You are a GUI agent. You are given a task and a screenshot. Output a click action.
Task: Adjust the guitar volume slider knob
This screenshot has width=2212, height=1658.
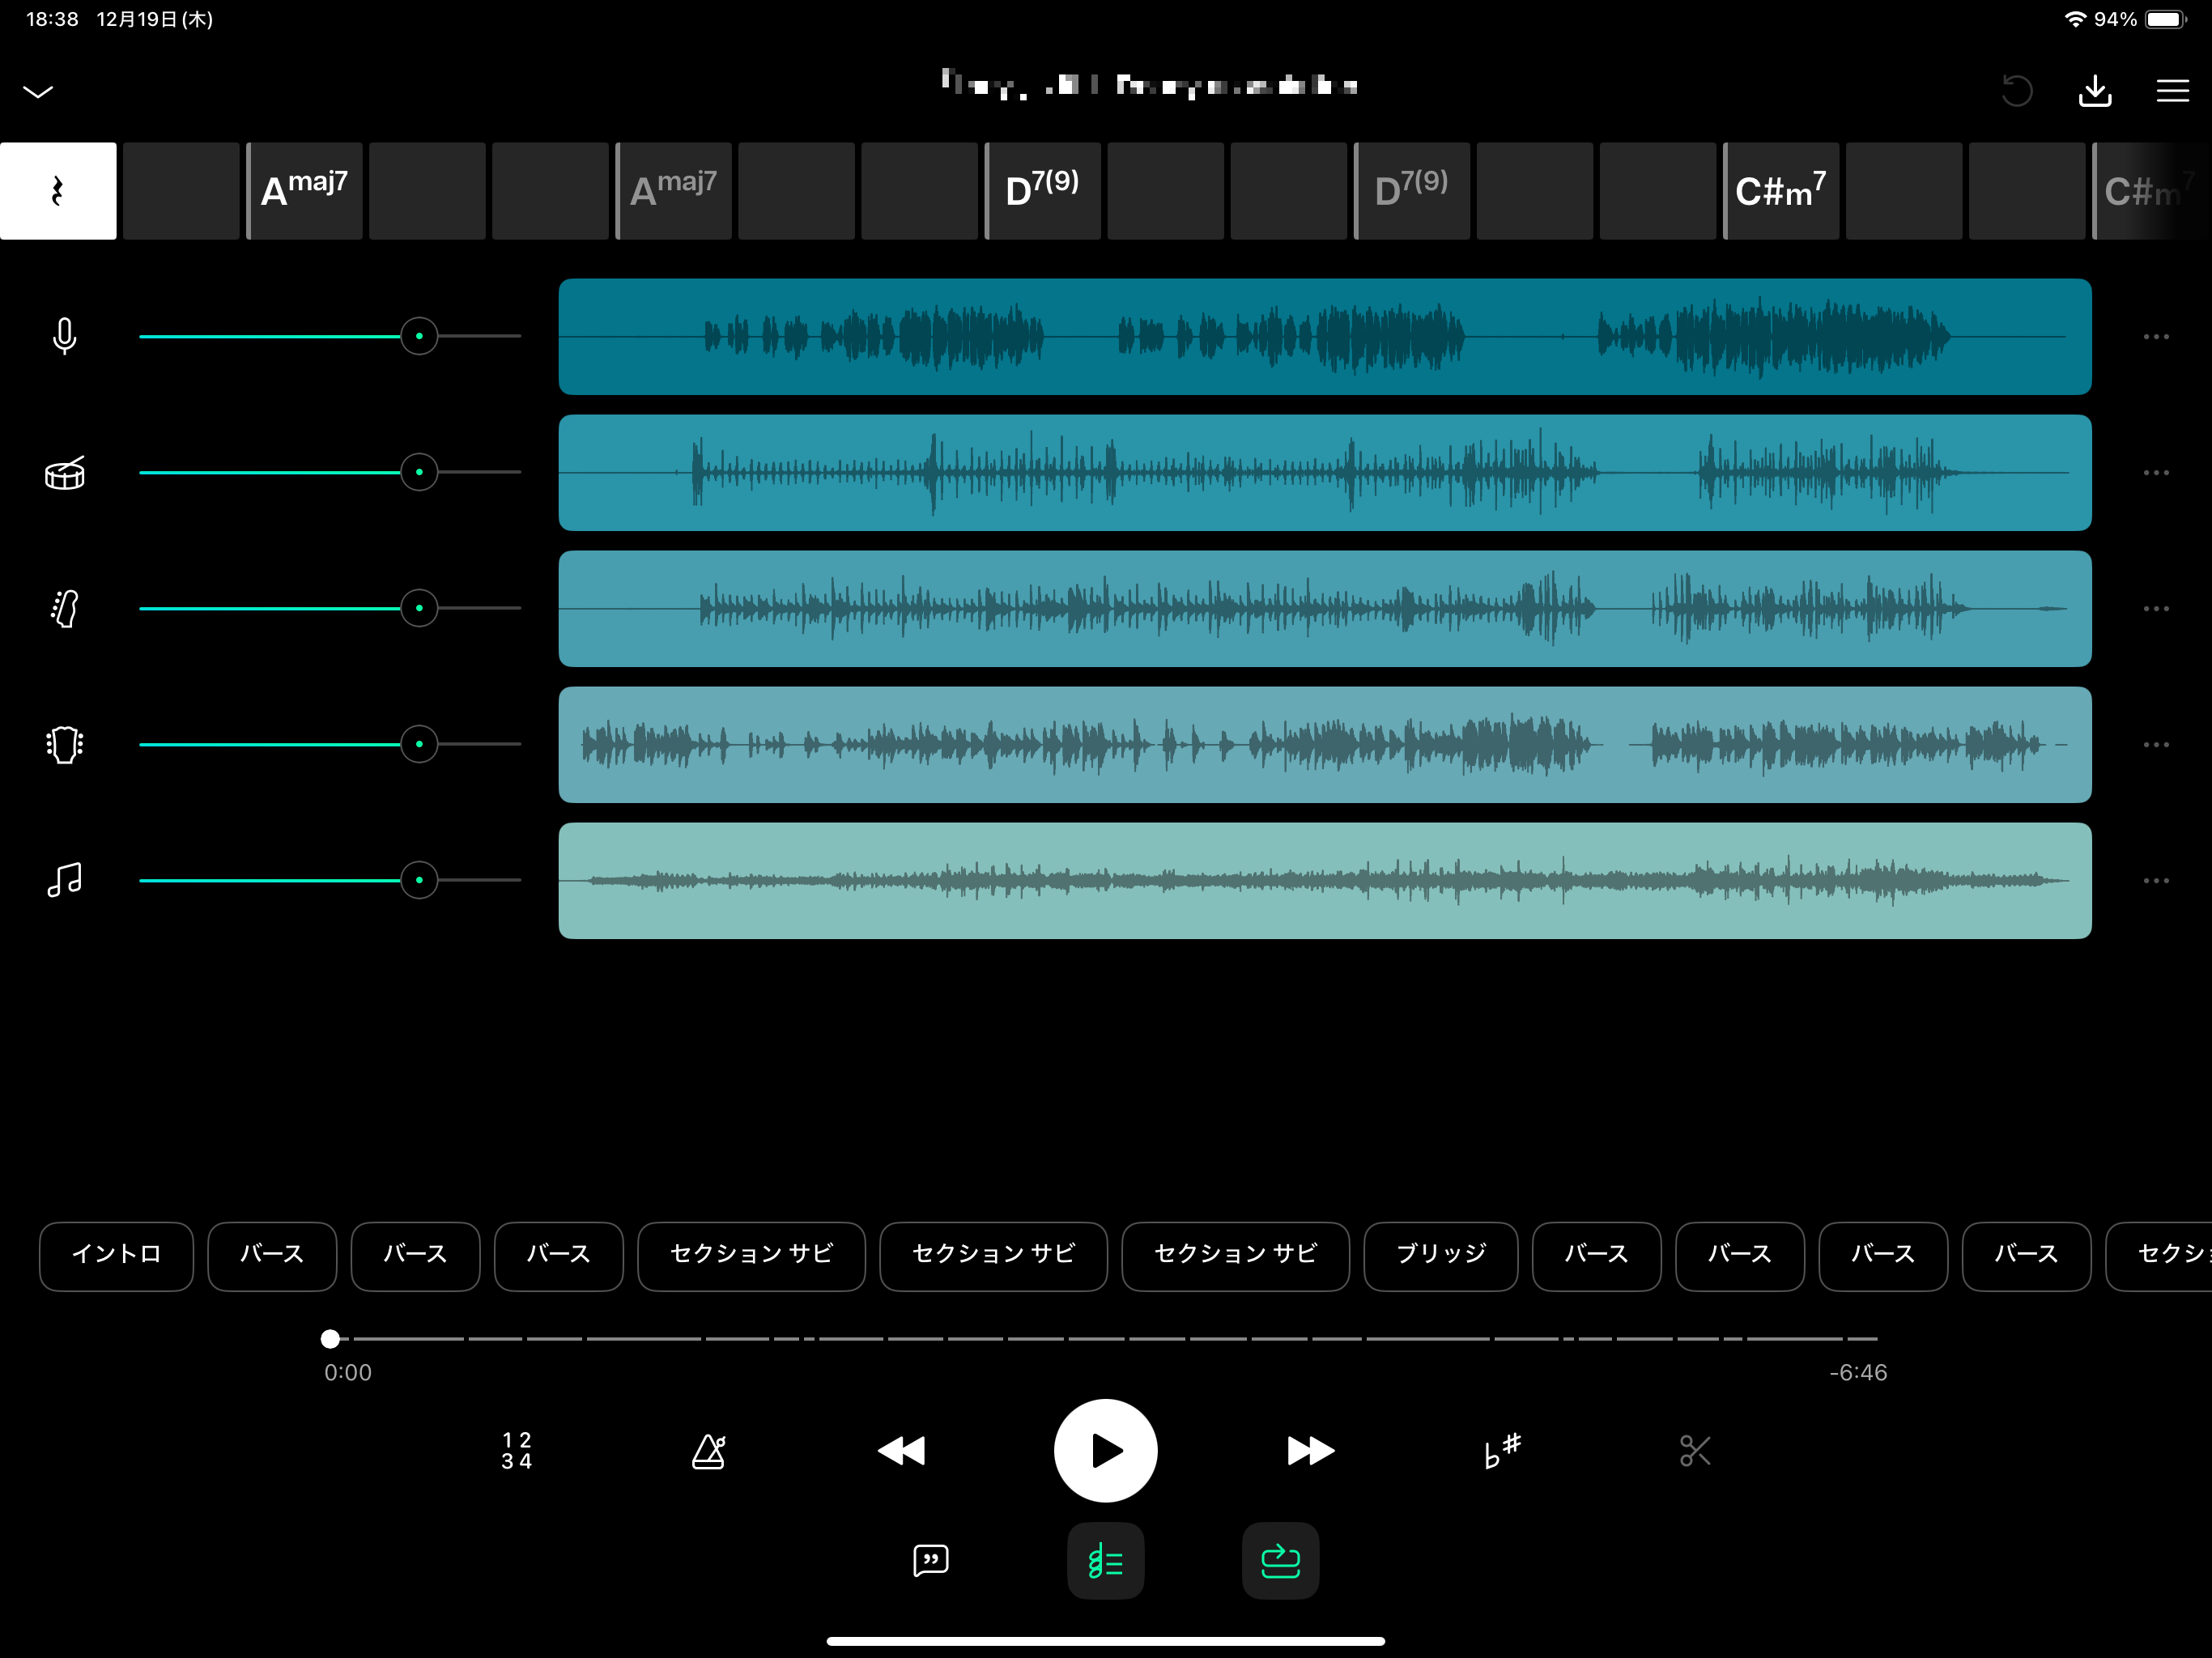coord(419,744)
